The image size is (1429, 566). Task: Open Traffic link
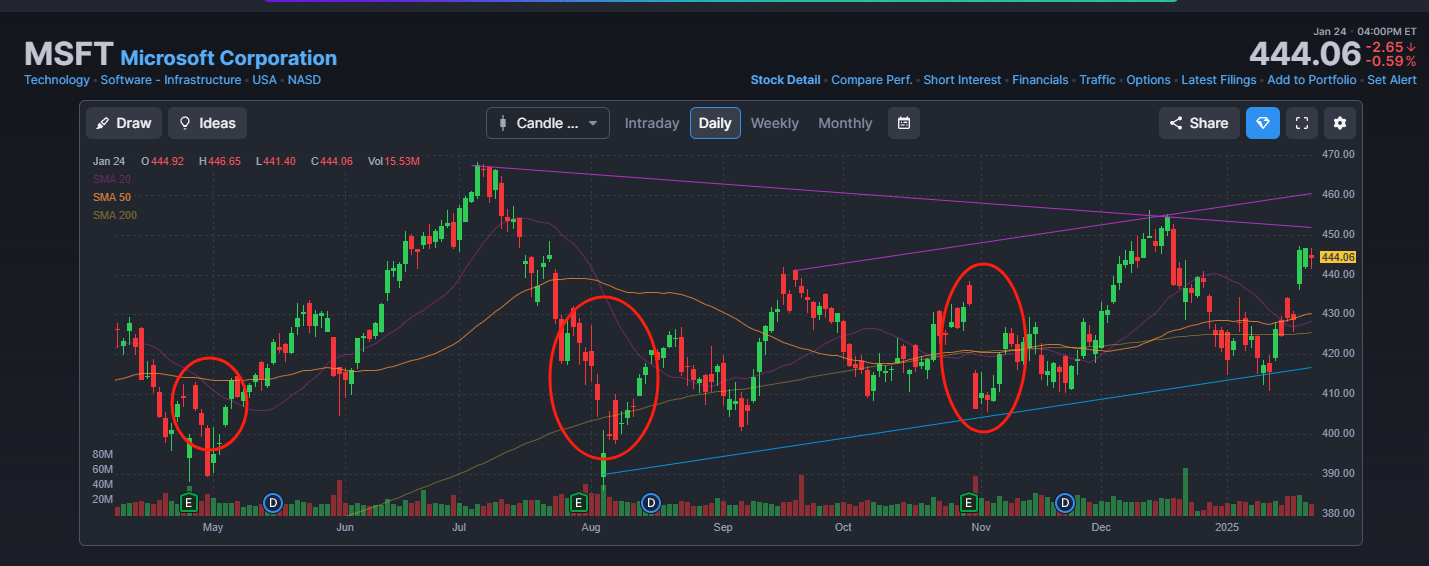[x=1097, y=80]
